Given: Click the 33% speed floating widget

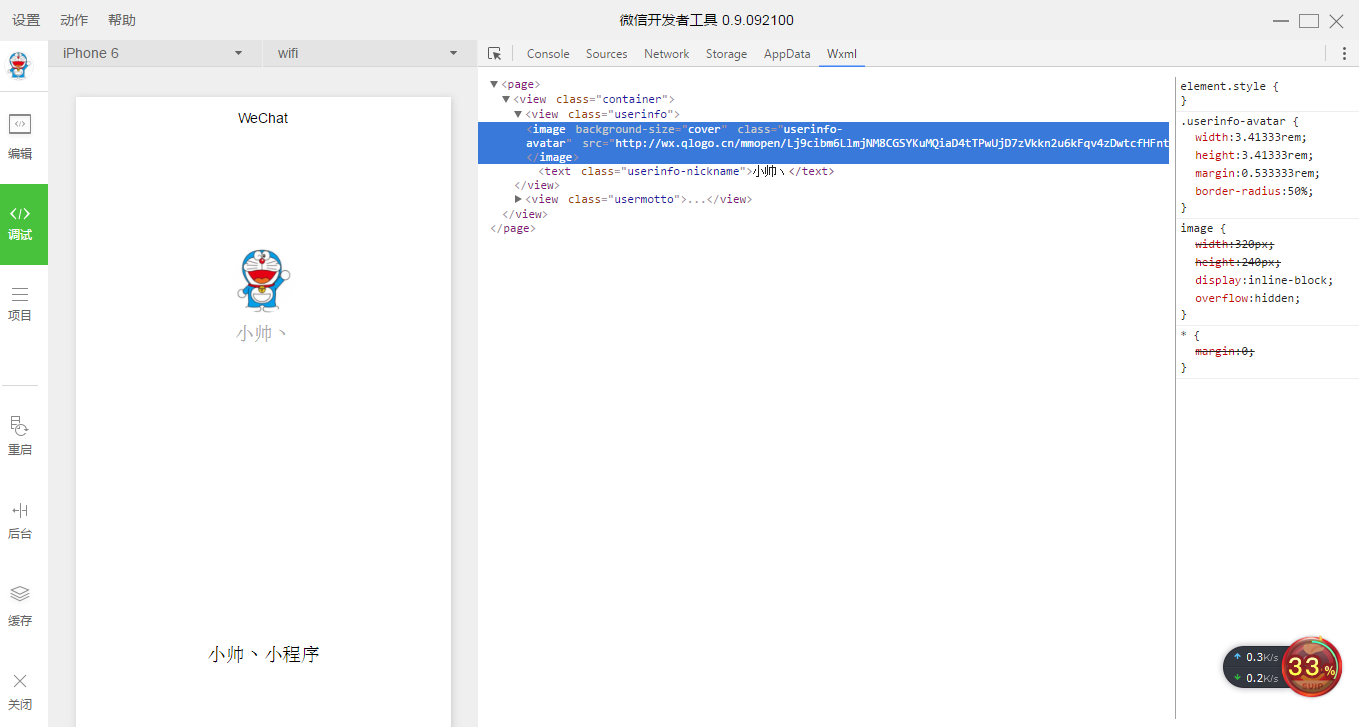Looking at the screenshot, I should pos(1311,666).
